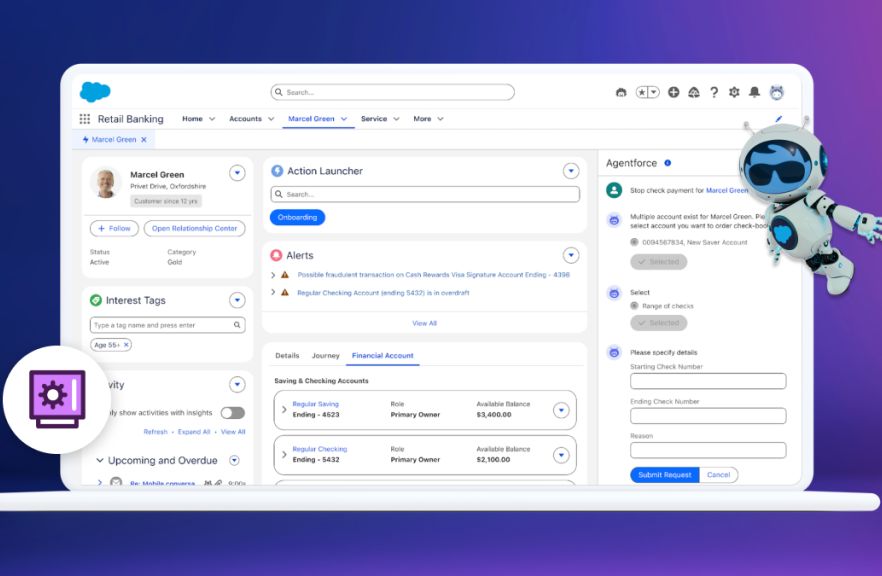Expand the Accounts navigation dropdown
This screenshot has height=576, width=882.
(x=271, y=119)
